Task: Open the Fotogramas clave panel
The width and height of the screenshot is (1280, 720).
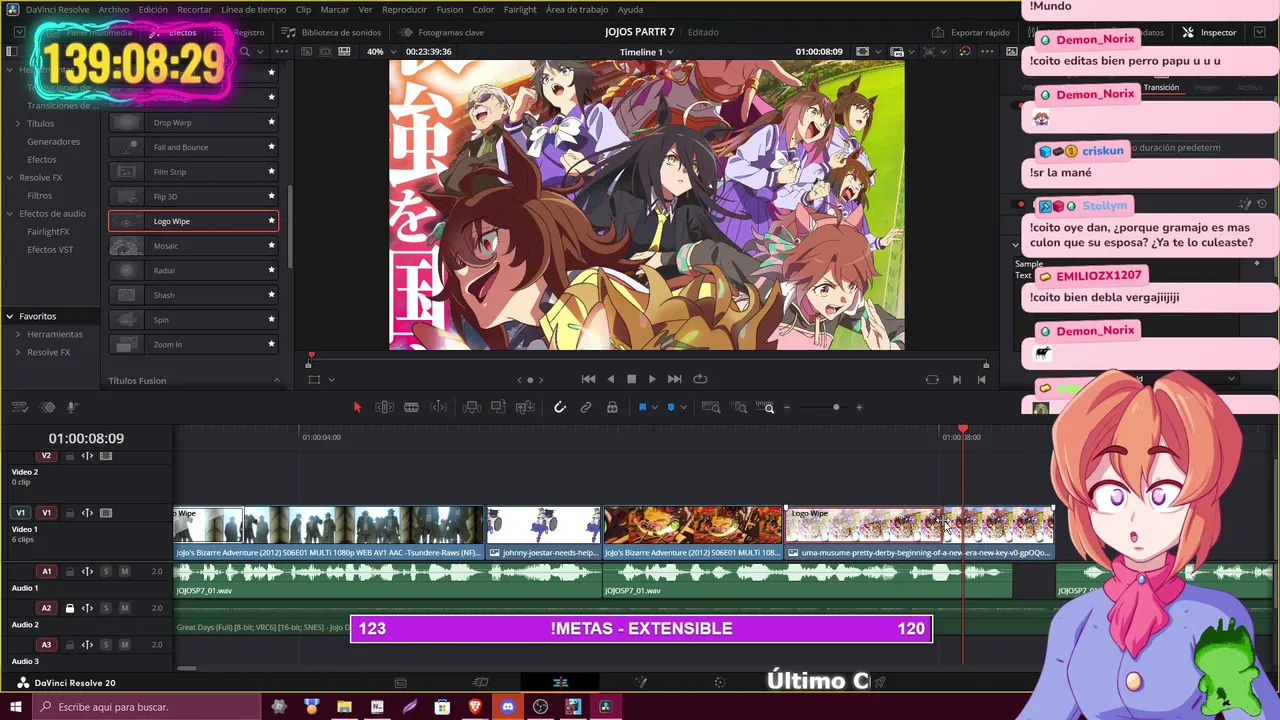Action: tap(442, 32)
